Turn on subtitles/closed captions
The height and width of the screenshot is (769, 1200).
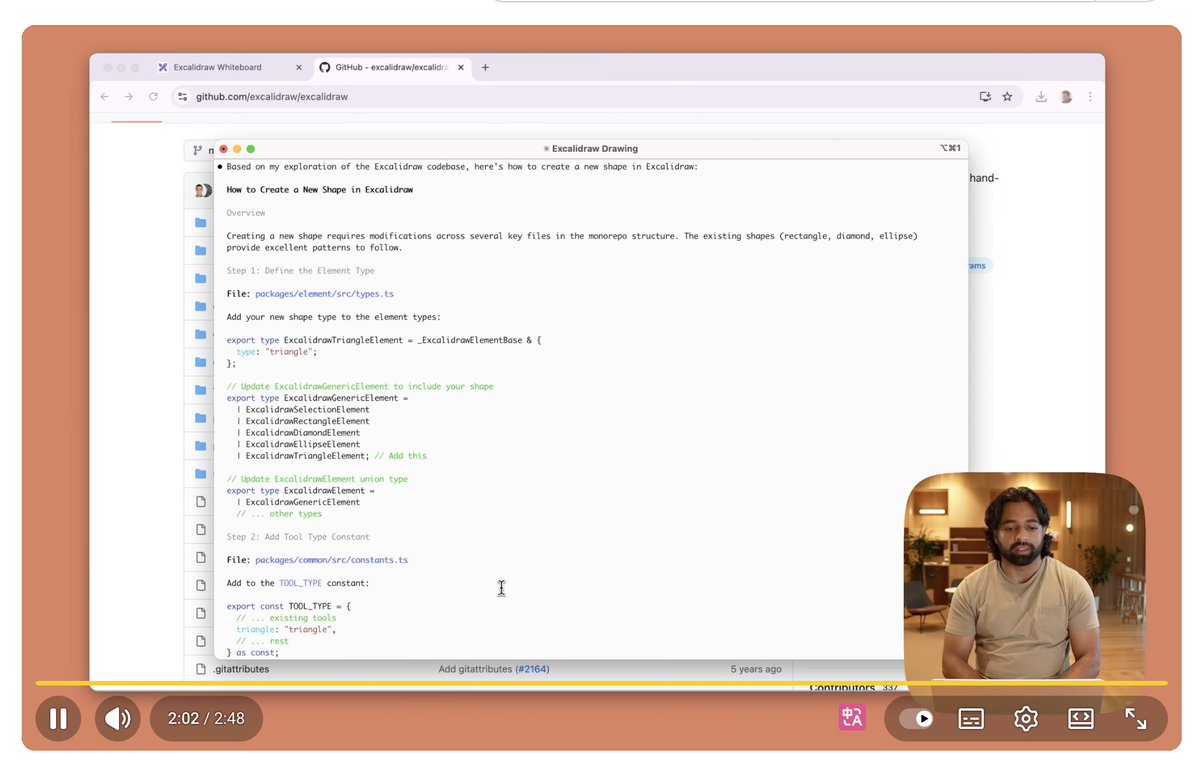pyautogui.click(x=971, y=718)
